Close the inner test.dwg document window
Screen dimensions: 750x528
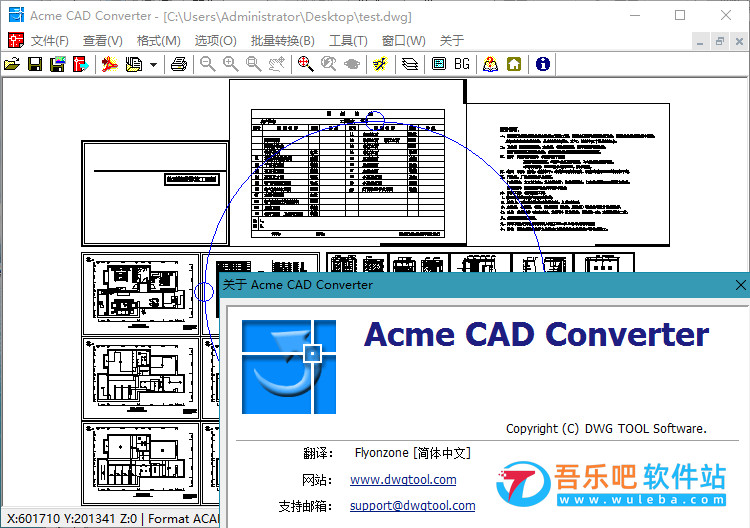pos(739,42)
